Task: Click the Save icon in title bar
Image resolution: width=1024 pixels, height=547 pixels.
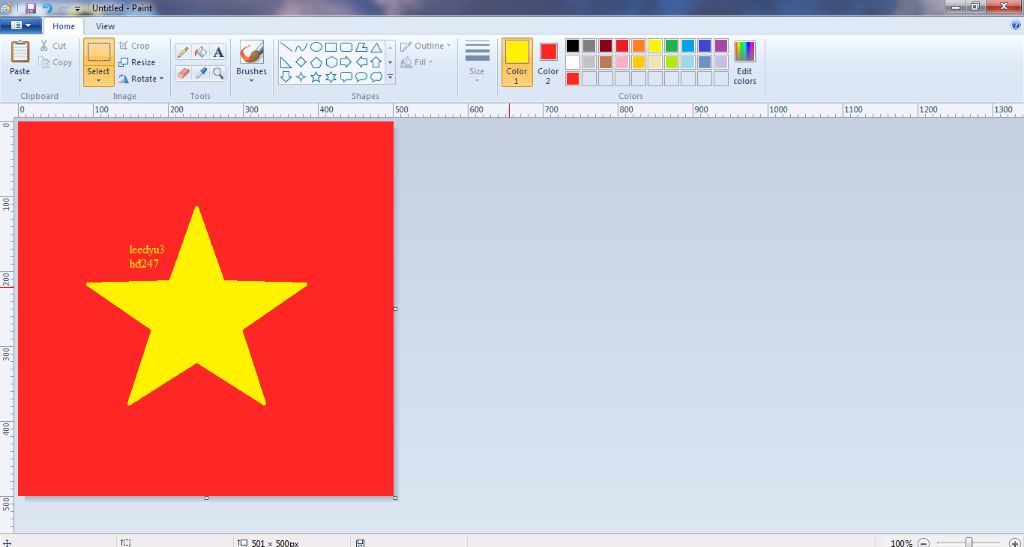Action: [x=31, y=8]
